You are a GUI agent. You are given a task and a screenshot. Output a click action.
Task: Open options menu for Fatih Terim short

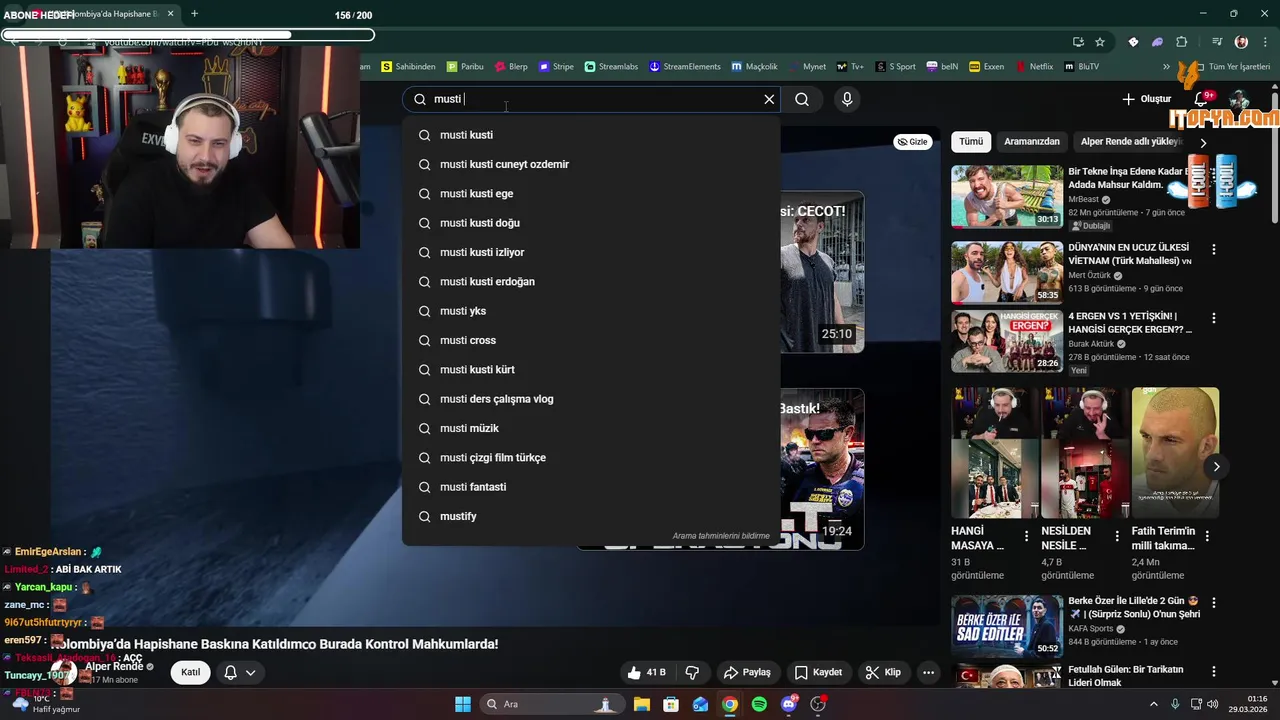click(x=1207, y=536)
